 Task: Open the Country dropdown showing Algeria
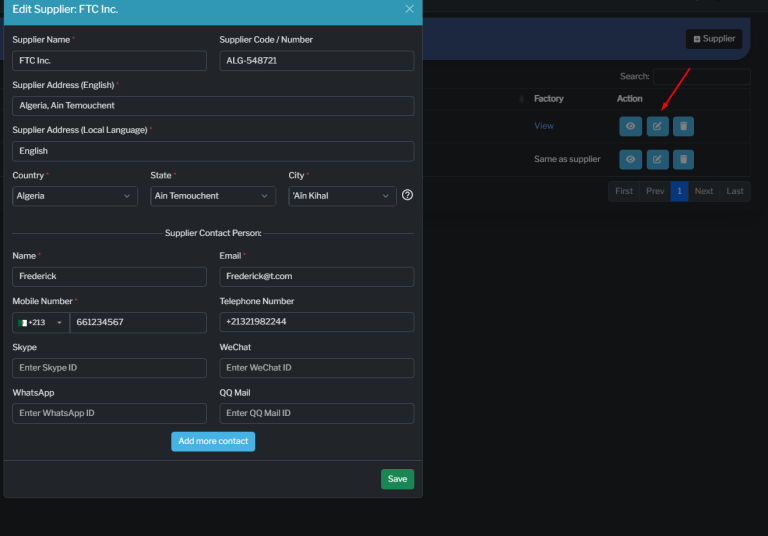click(x=75, y=196)
